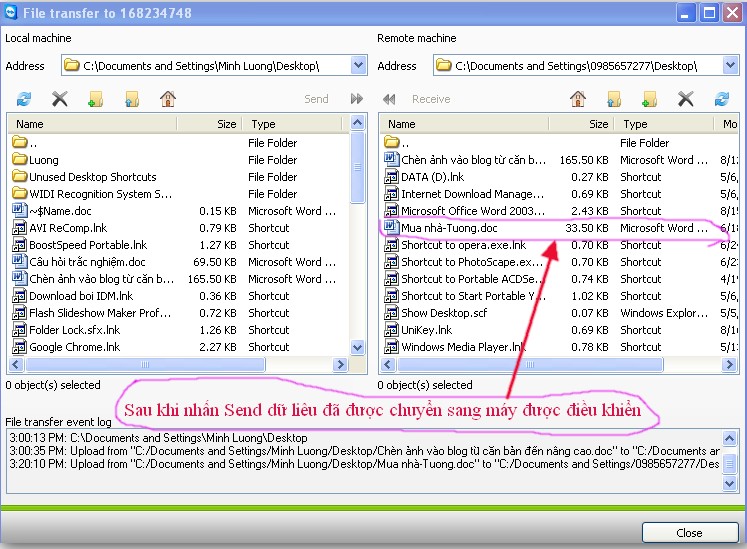This screenshot has width=747, height=549.
Task: Click the Send button label
Action: click(x=316, y=99)
